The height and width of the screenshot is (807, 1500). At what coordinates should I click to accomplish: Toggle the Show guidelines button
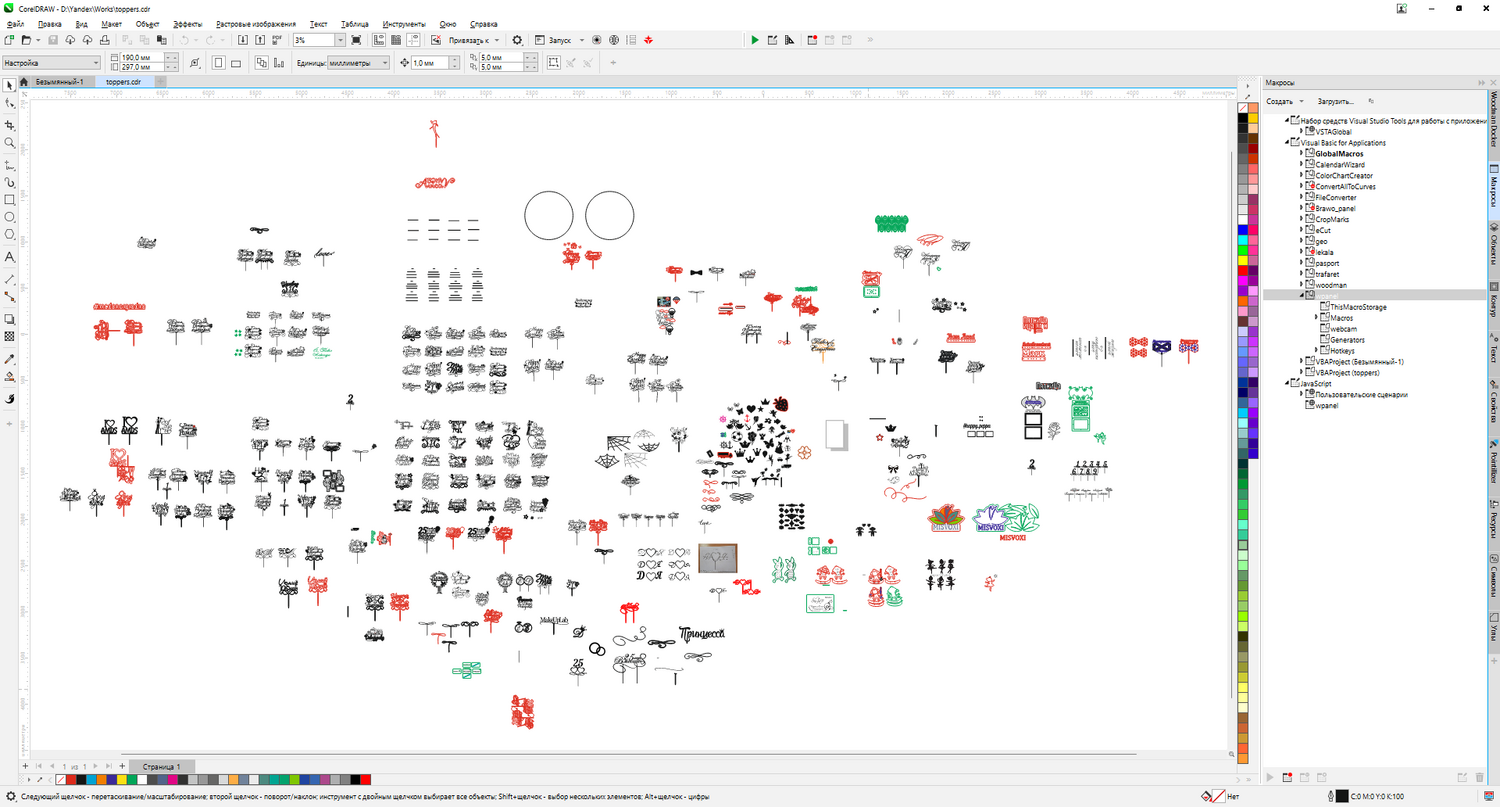coord(413,40)
